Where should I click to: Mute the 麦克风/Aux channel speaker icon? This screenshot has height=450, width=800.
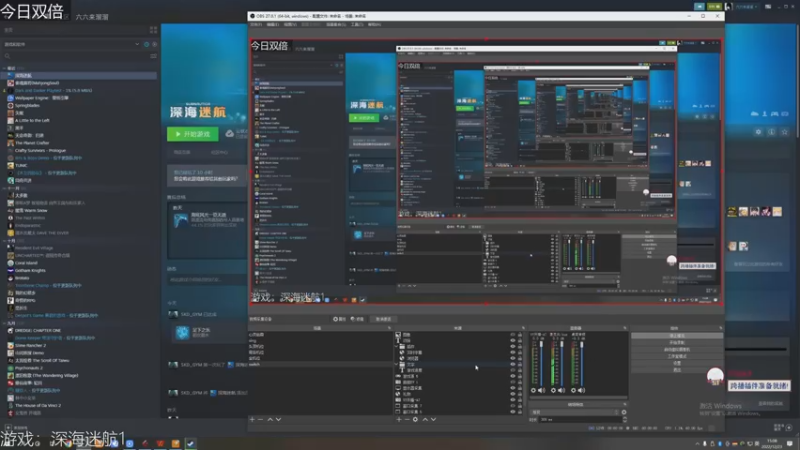point(561,390)
